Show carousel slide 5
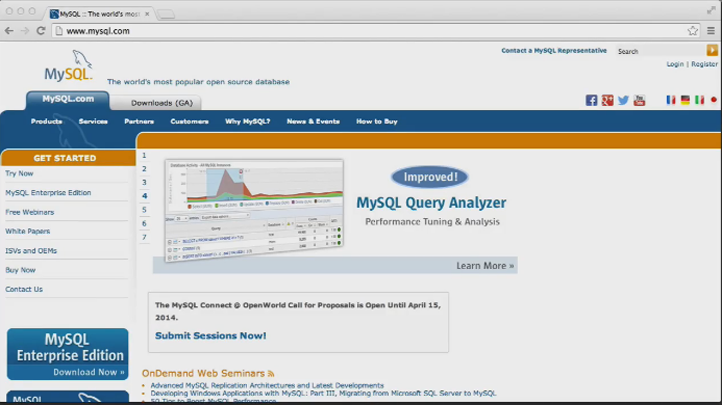This screenshot has height=405, width=722. point(144,210)
